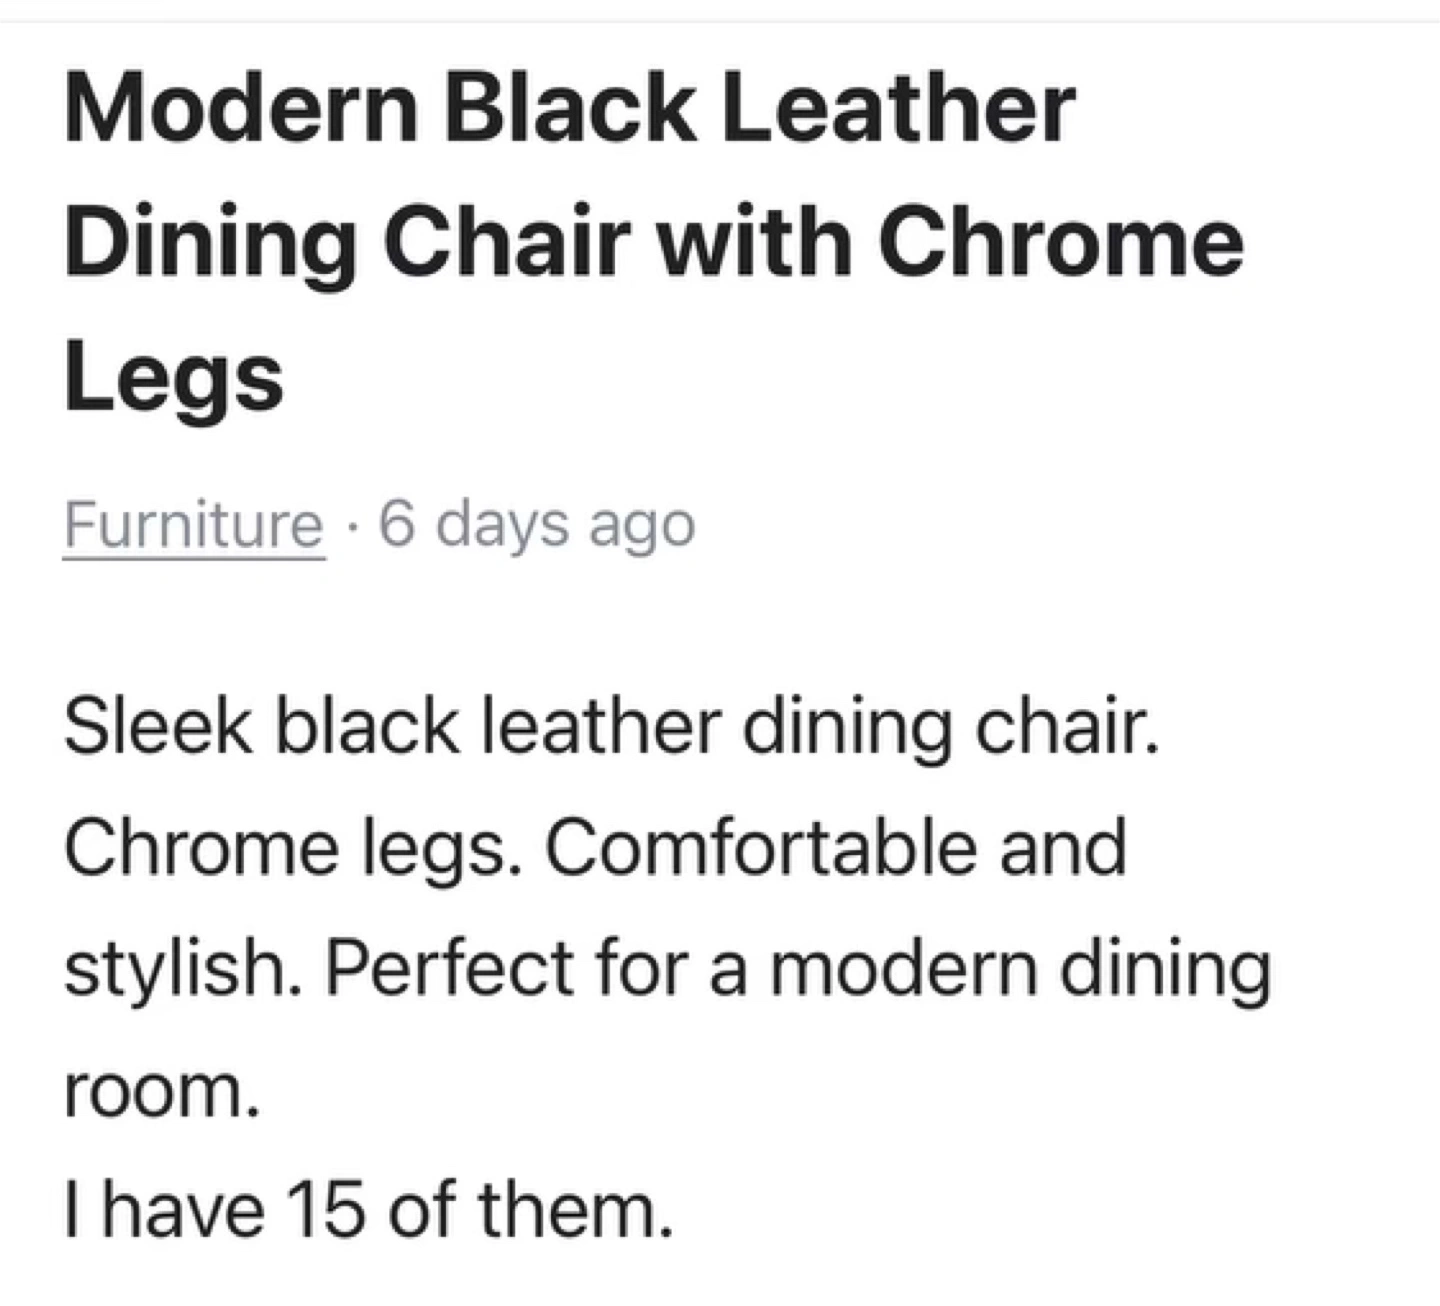
Task: Click the word 'Leather' in the title
Action: [897, 109]
